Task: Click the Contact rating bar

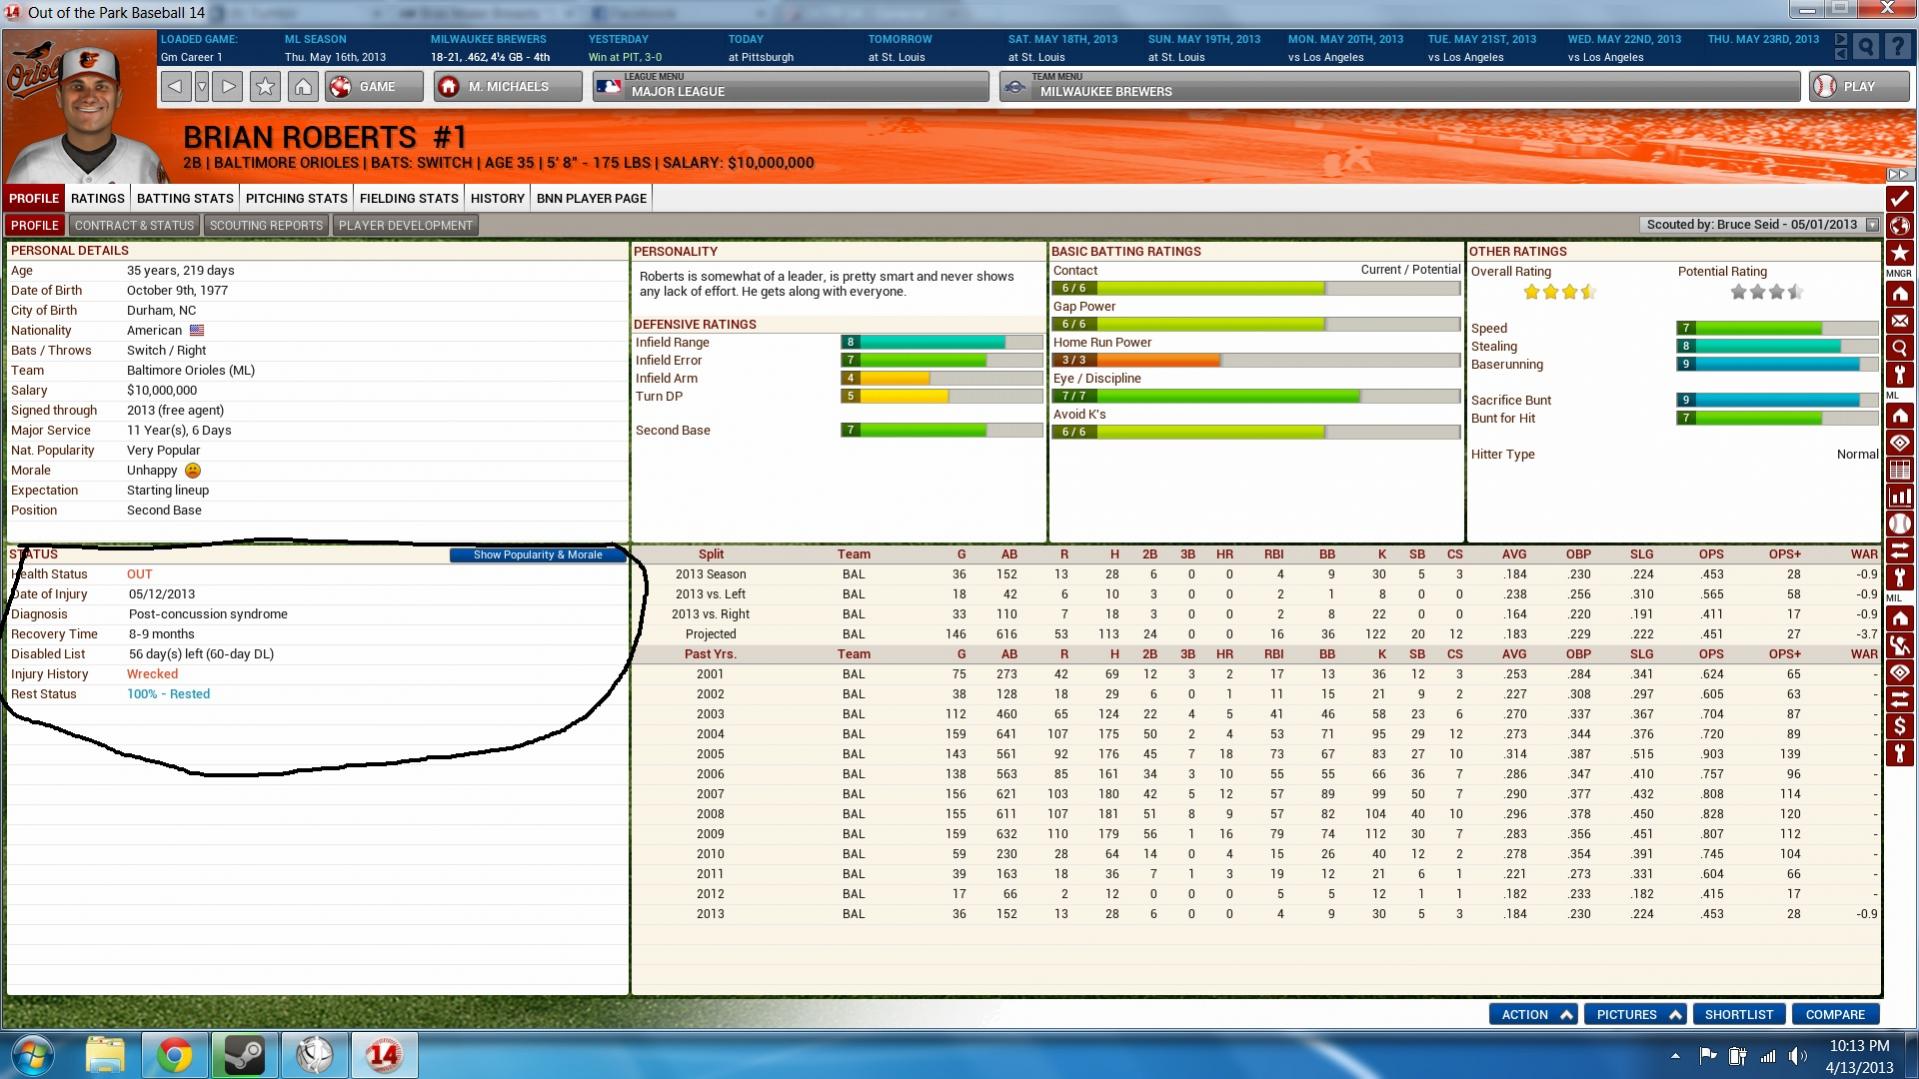Action: point(1255,288)
